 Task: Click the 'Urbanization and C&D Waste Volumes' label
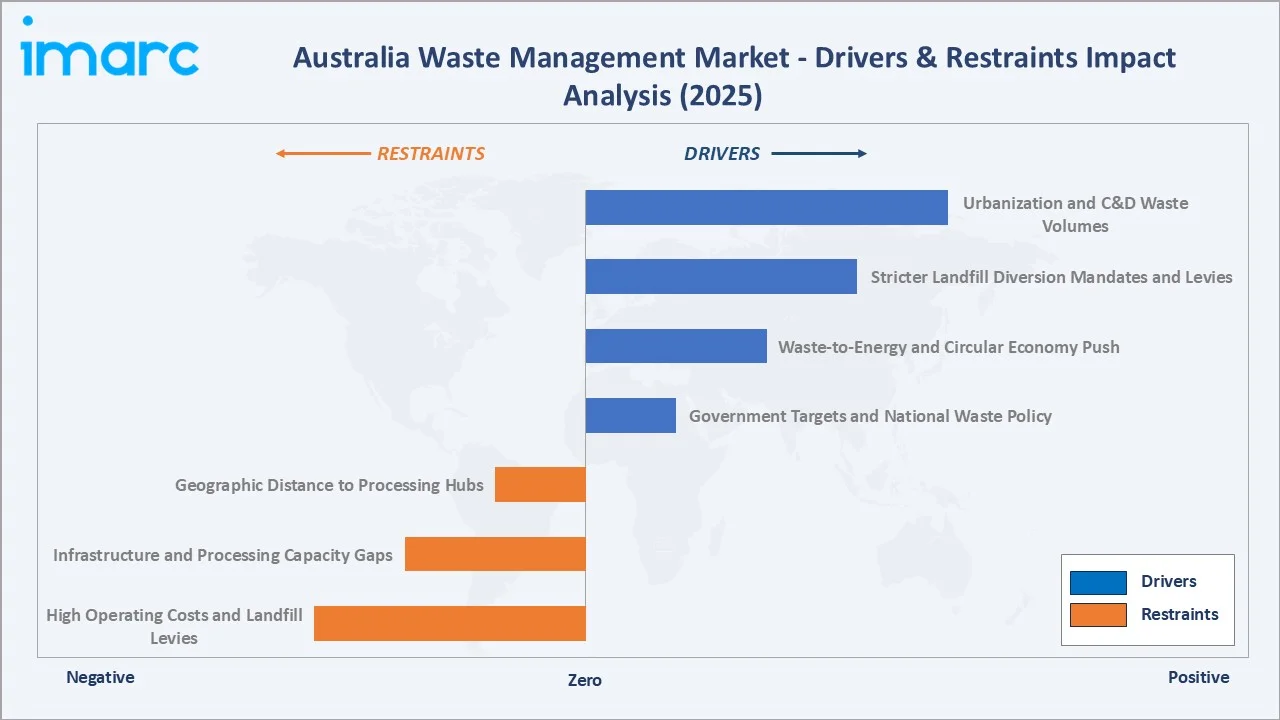tap(1075, 215)
